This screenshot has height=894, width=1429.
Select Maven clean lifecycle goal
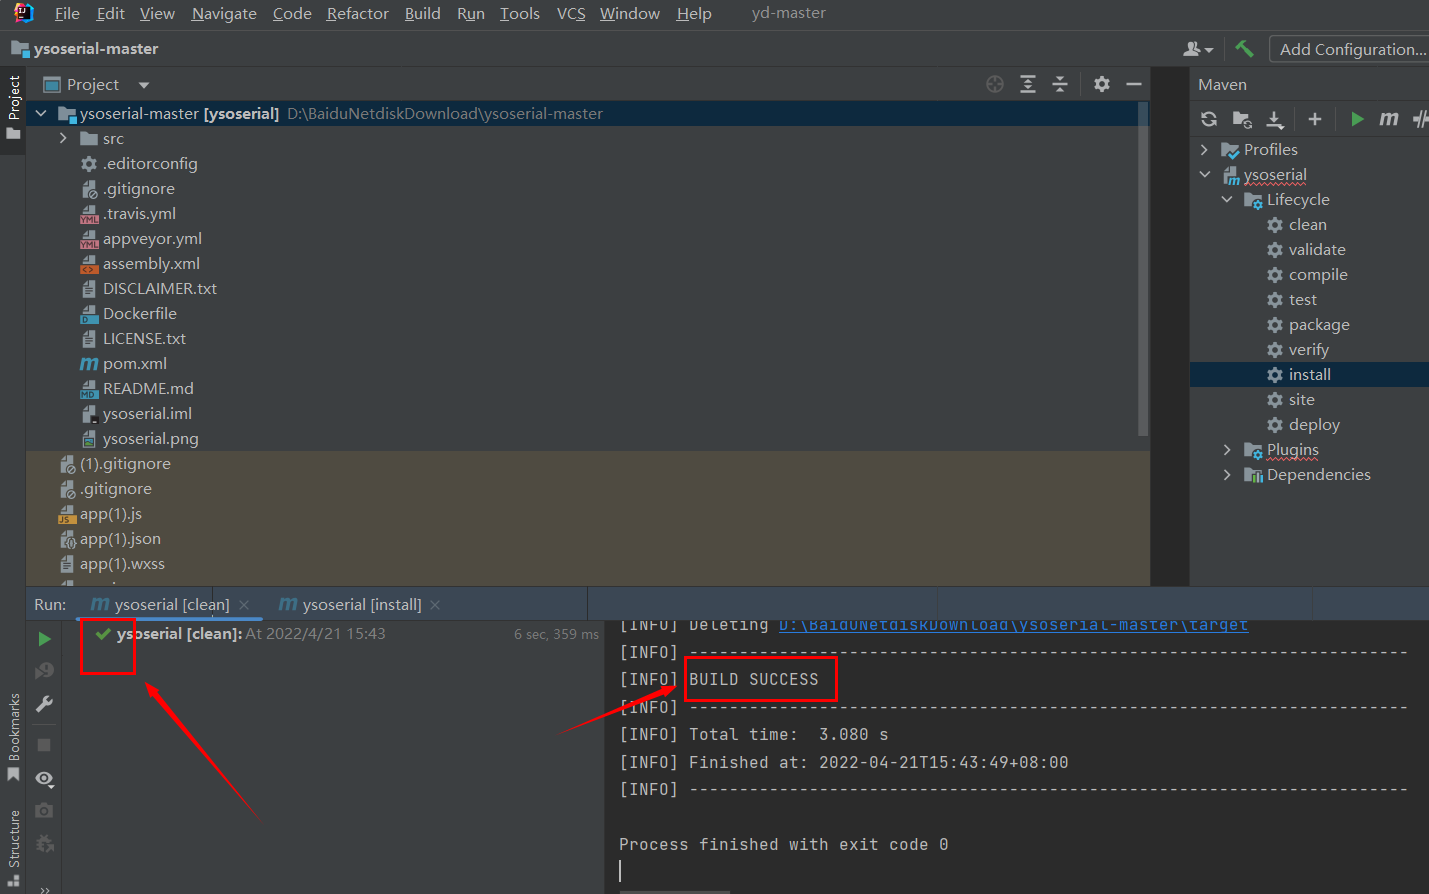[1307, 224]
